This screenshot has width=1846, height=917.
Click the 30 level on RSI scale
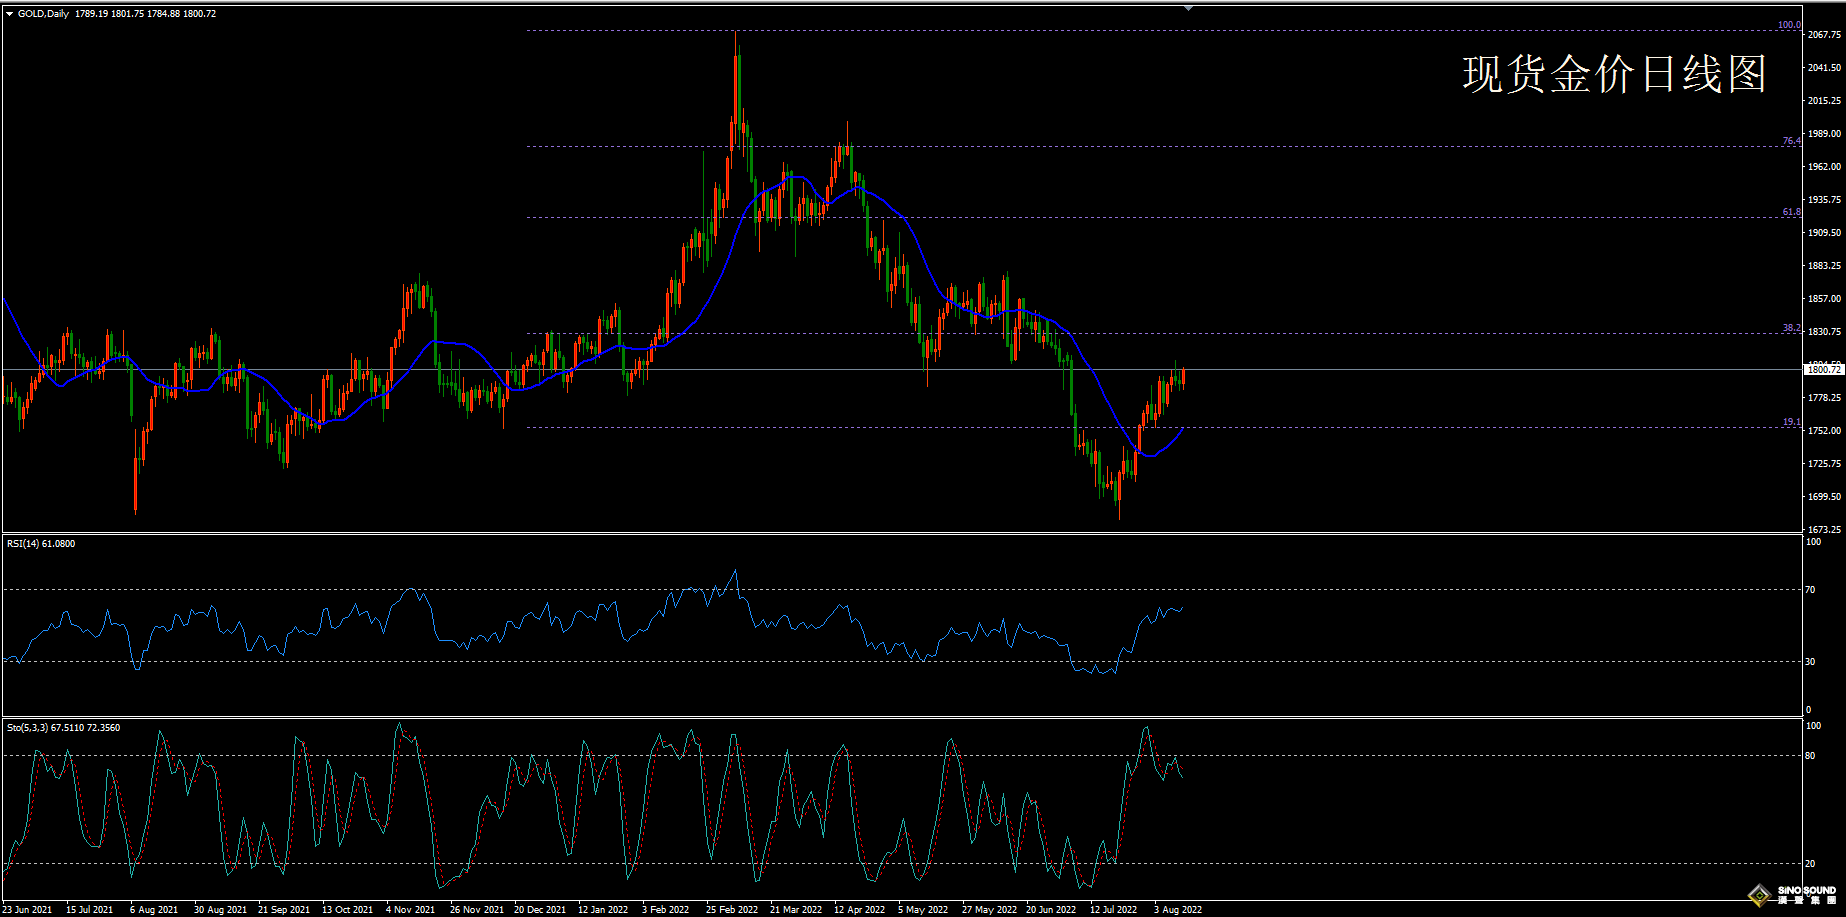1811,662
